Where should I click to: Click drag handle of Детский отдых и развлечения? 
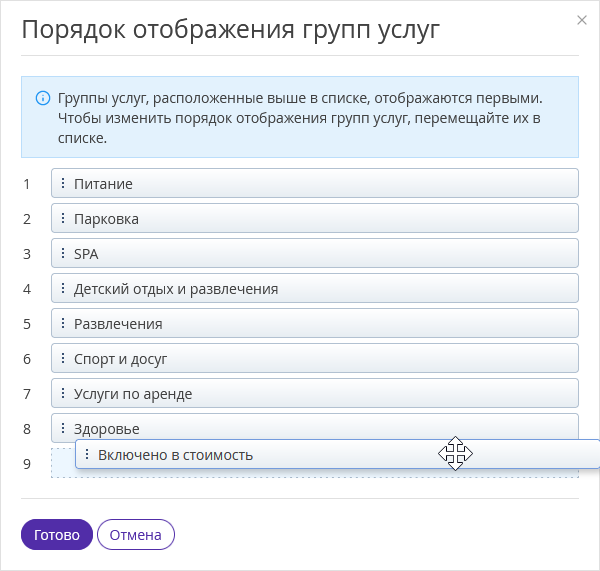coord(63,288)
